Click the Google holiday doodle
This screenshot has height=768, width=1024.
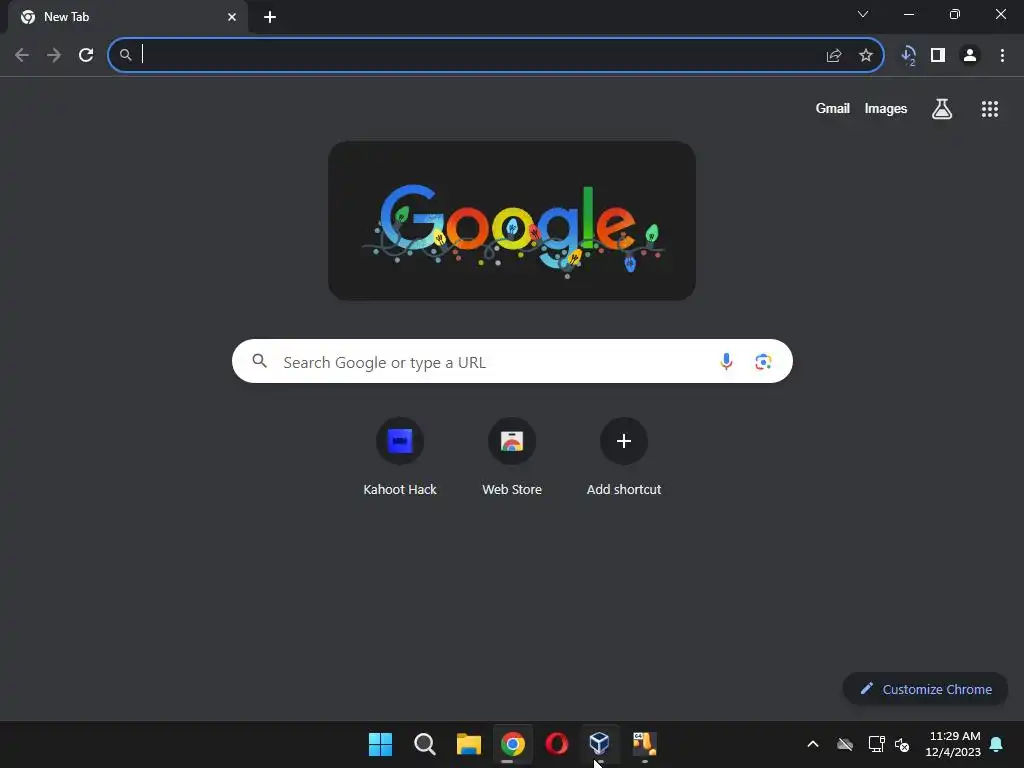(512, 221)
